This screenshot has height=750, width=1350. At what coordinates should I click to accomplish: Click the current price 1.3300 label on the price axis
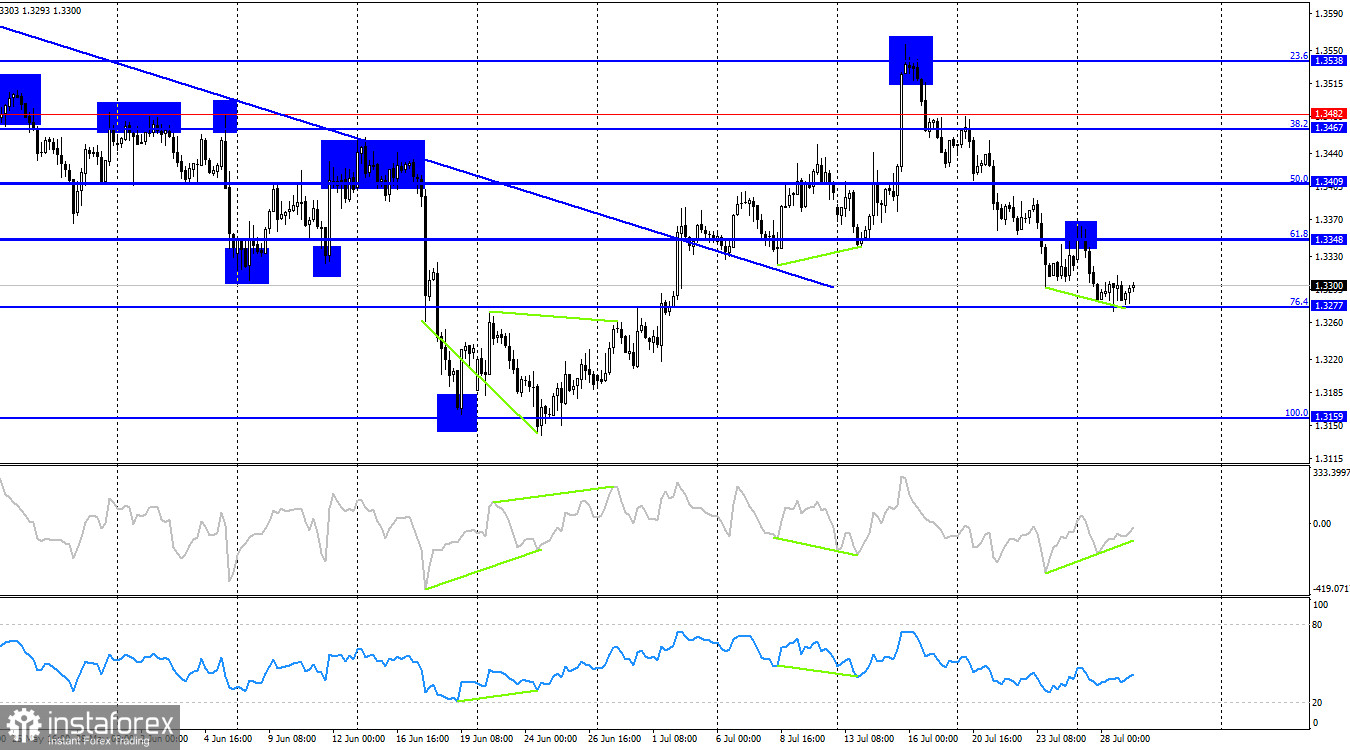tap(1328, 286)
